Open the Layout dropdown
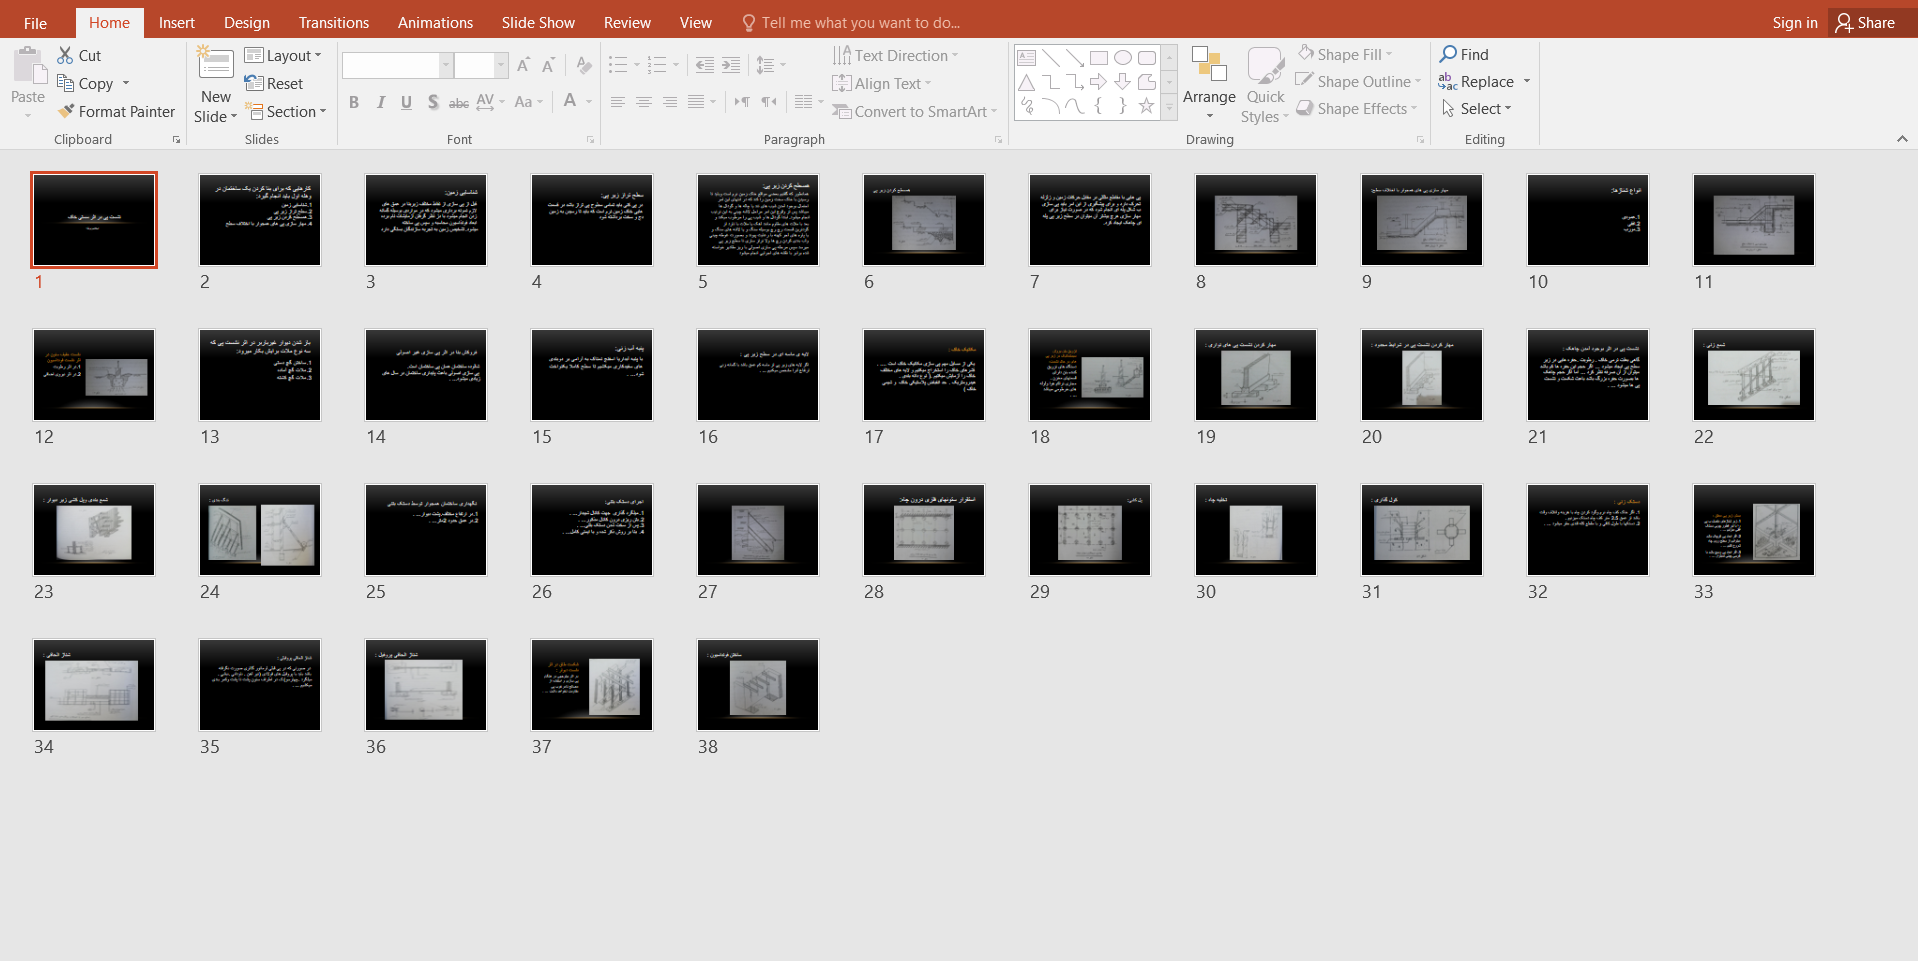Viewport: 1918px width, 961px height. [283, 55]
